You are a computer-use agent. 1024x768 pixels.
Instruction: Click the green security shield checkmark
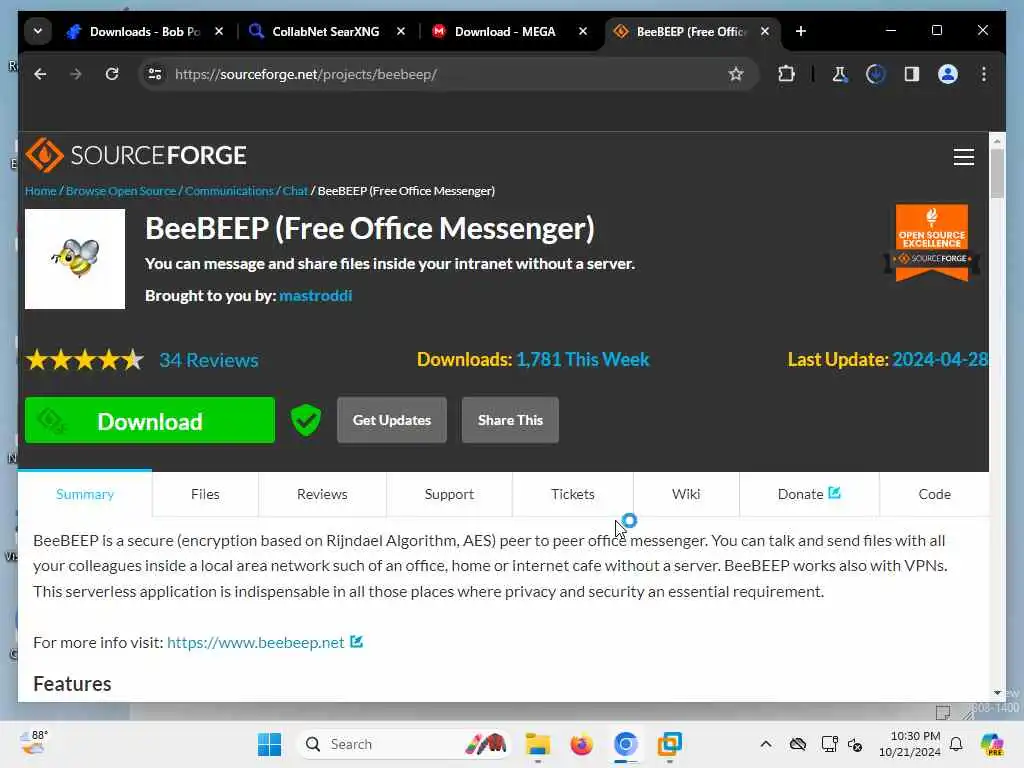[306, 420]
